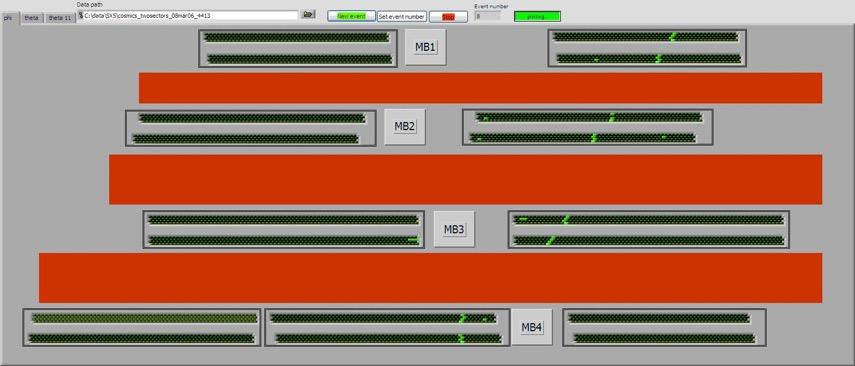Open the theta 11 tab
The image size is (855, 366).
click(60, 18)
